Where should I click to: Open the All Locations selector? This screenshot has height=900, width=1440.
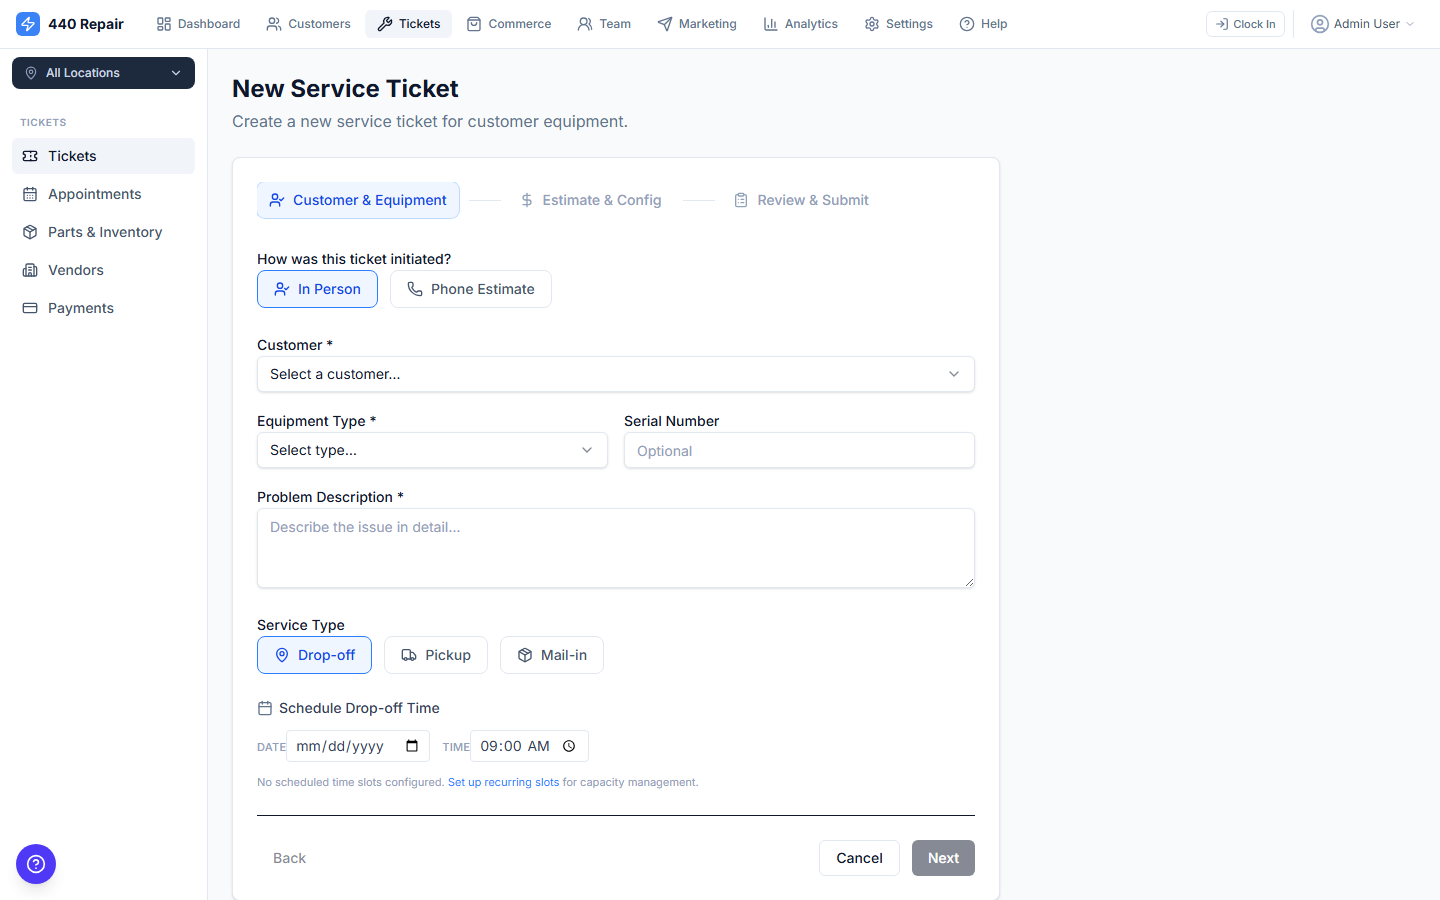pos(103,73)
